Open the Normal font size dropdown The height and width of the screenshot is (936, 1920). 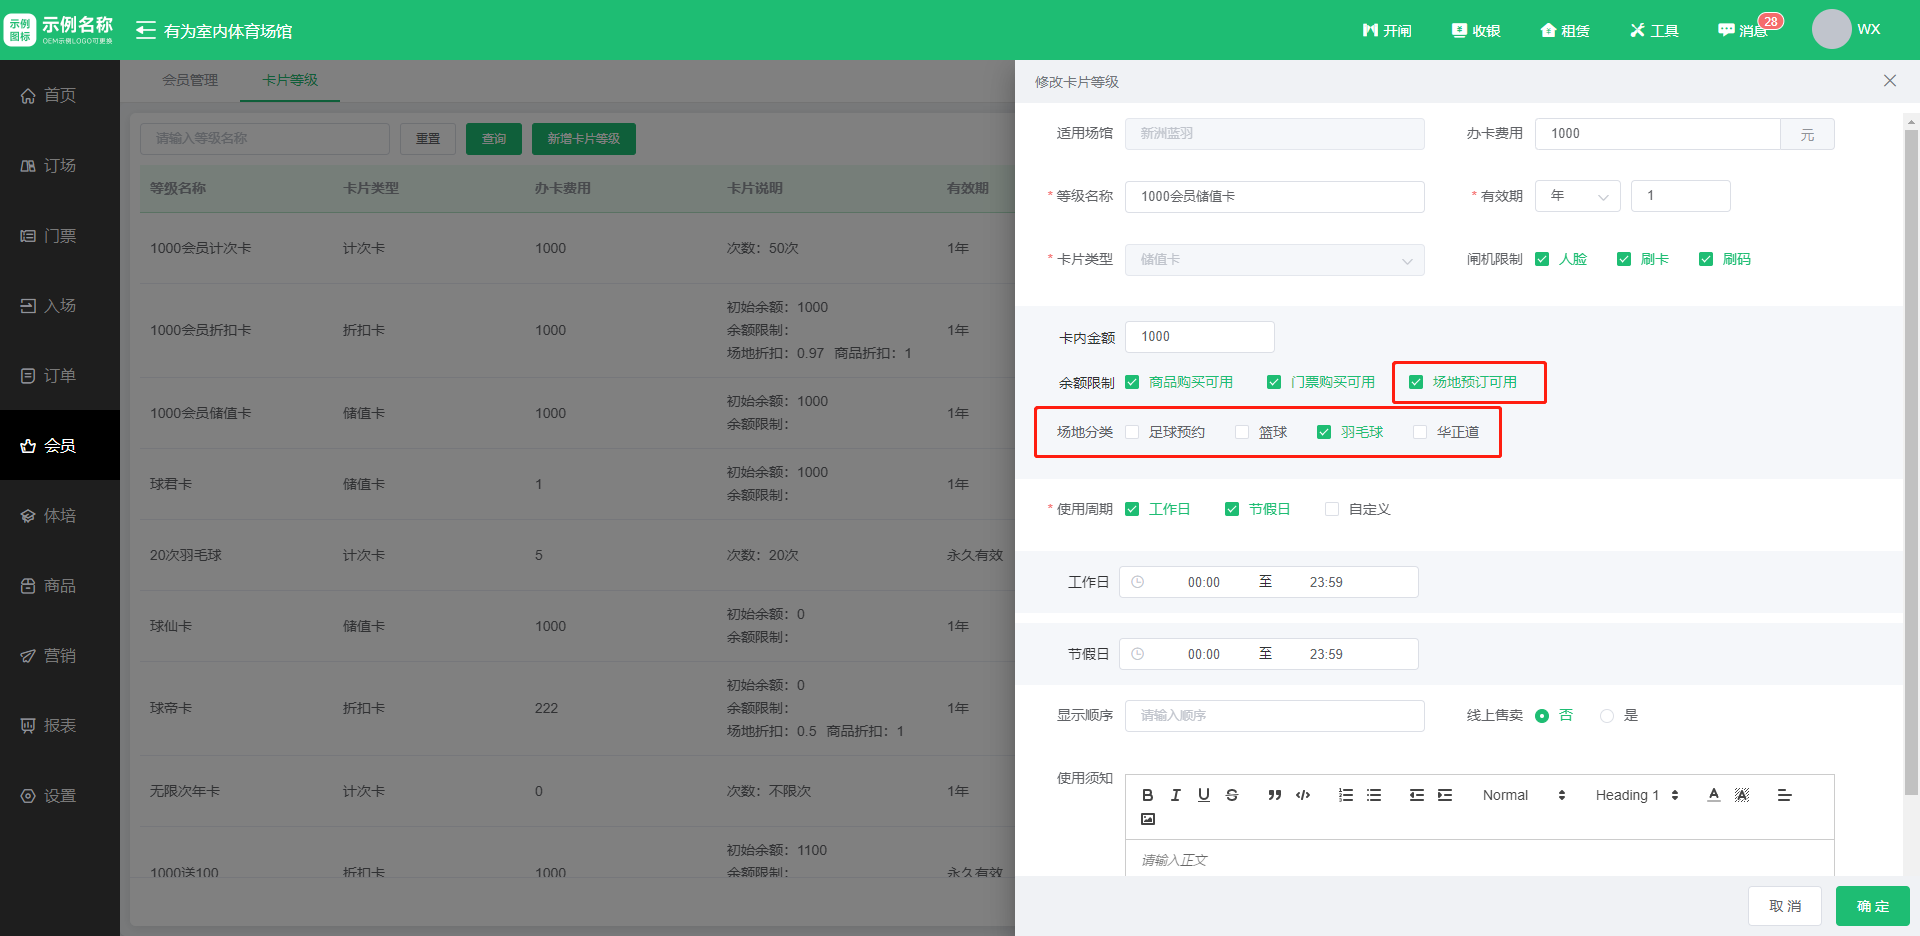pos(1524,795)
